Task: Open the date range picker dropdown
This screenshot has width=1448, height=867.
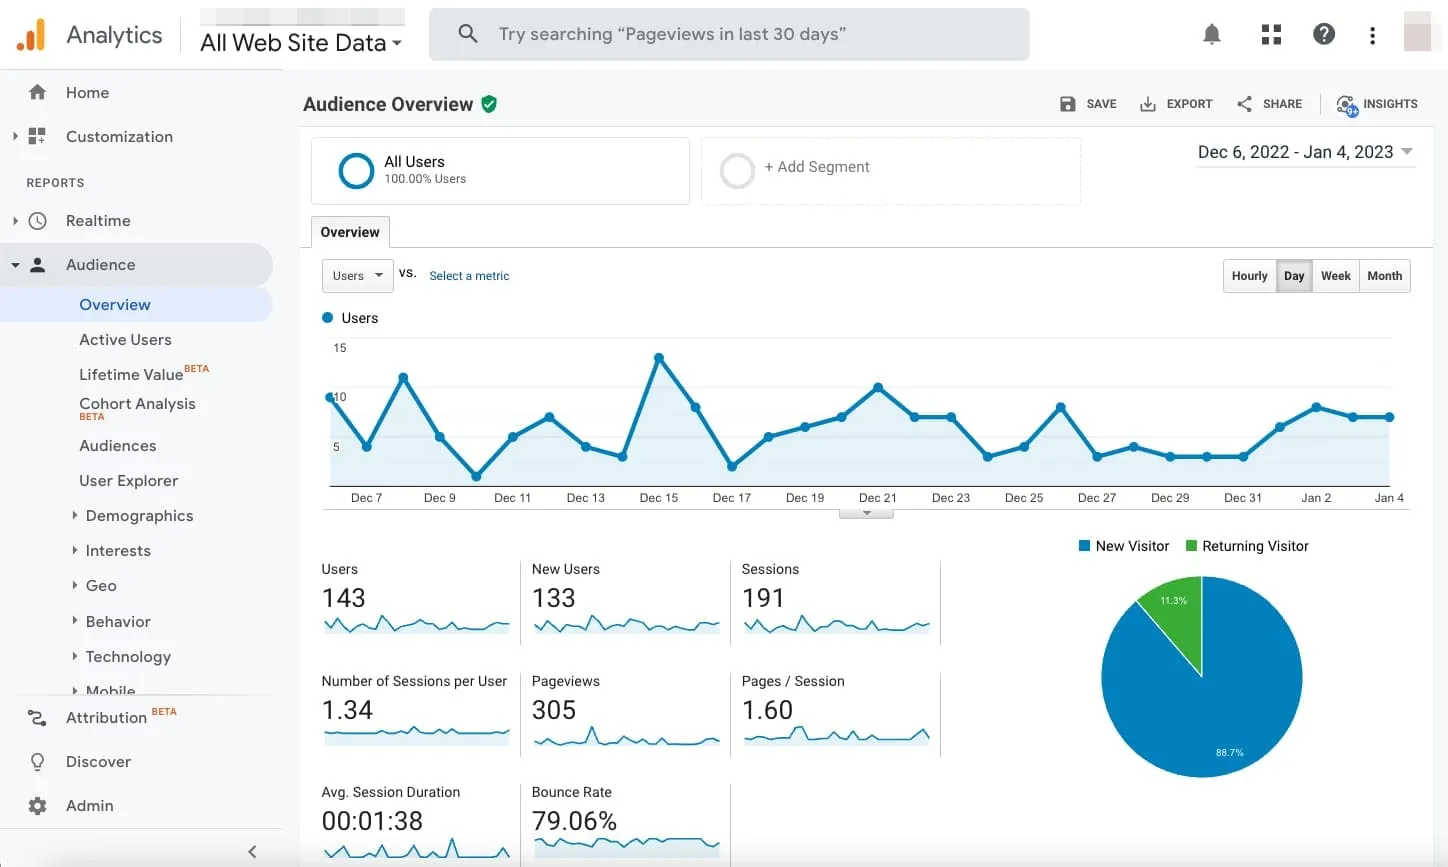Action: 1305,152
